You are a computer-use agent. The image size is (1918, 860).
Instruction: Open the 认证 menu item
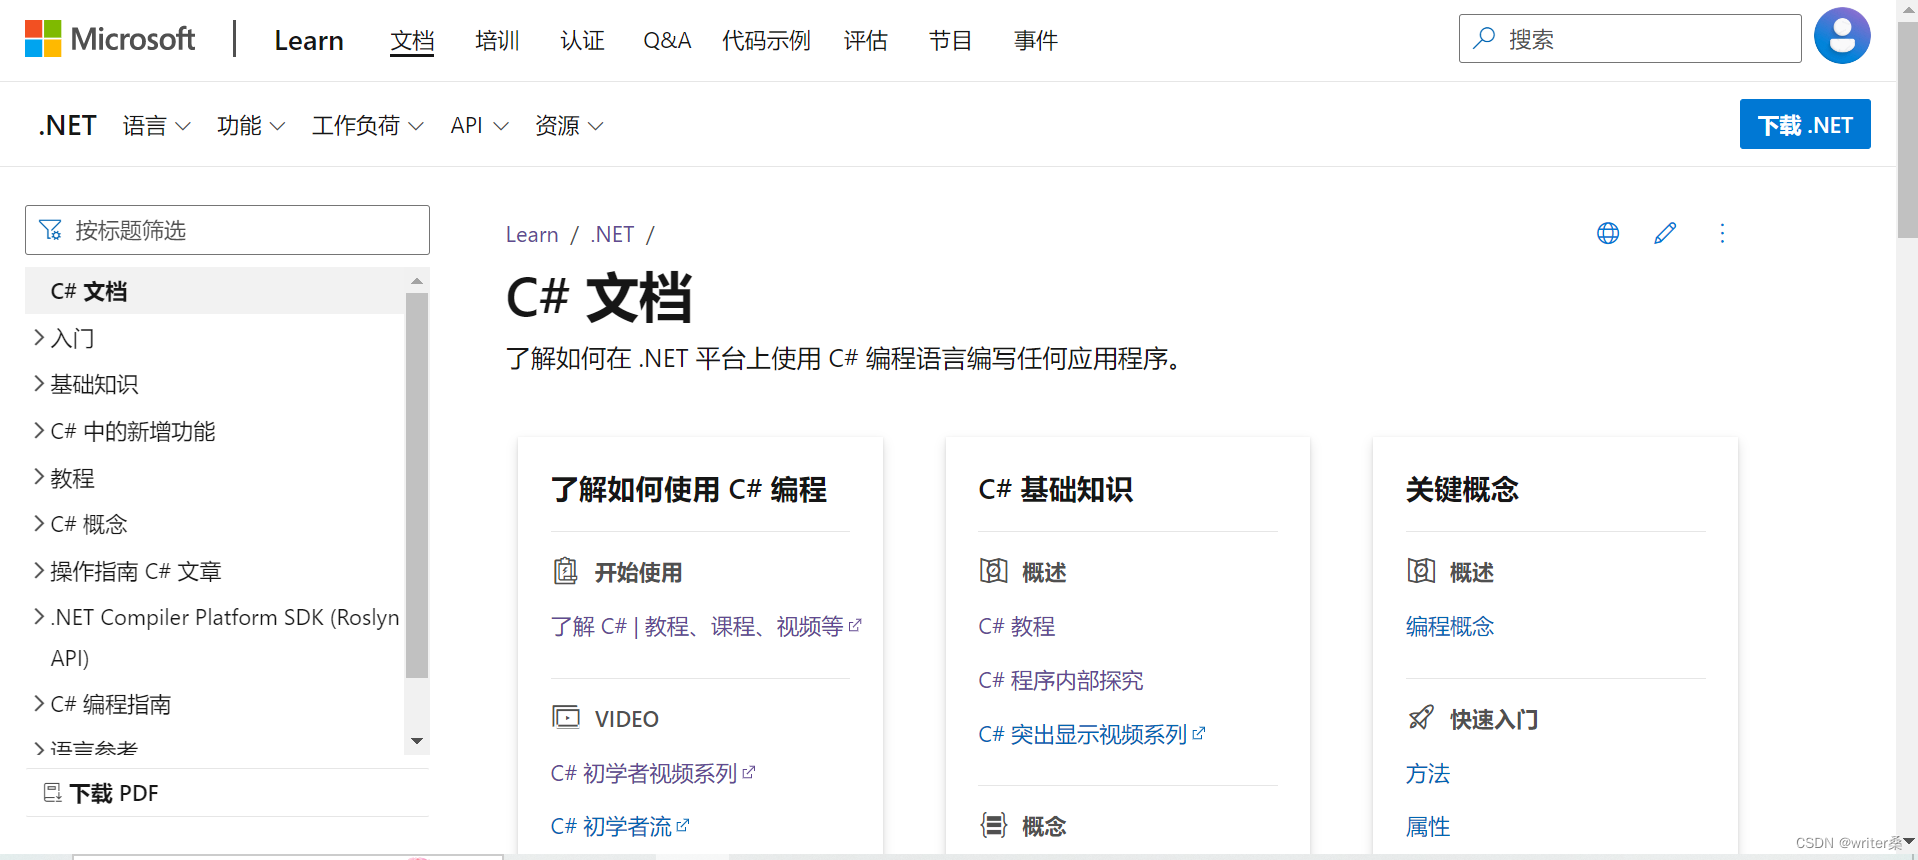582,41
